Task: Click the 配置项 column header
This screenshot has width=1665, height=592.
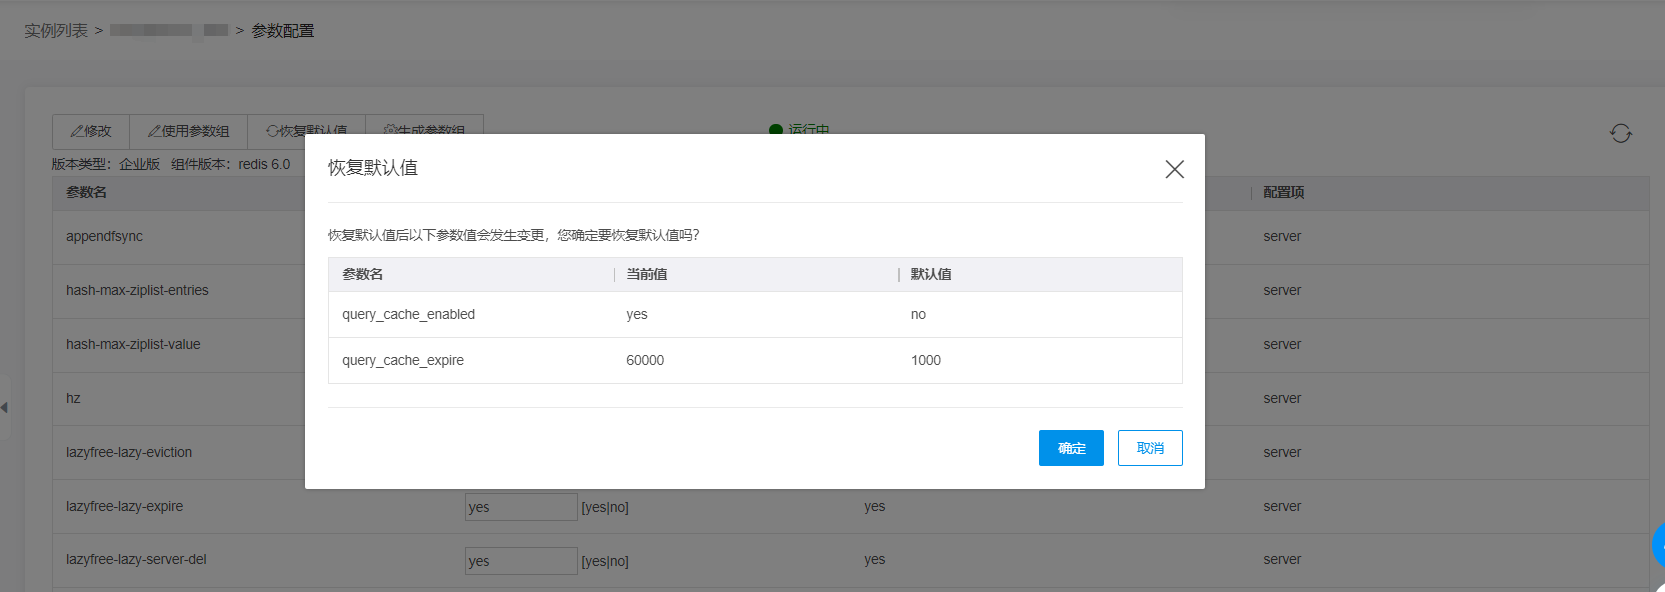Action: (1283, 192)
